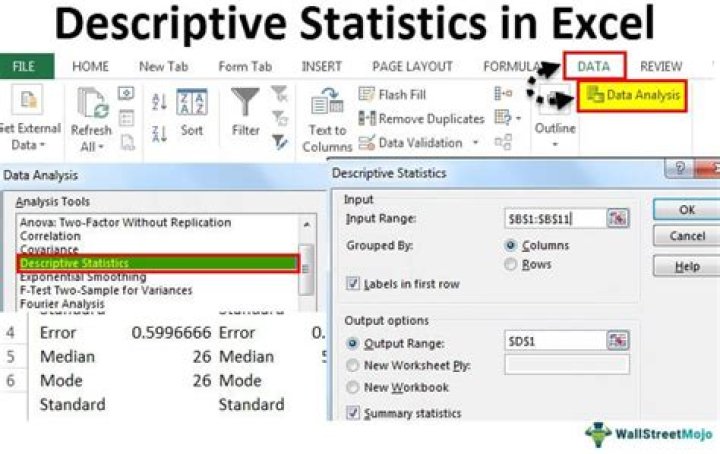Image resolution: width=720 pixels, height=454 pixels.
Task: Click the 0.5996666 Error value cell
Action: pos(171,332)
